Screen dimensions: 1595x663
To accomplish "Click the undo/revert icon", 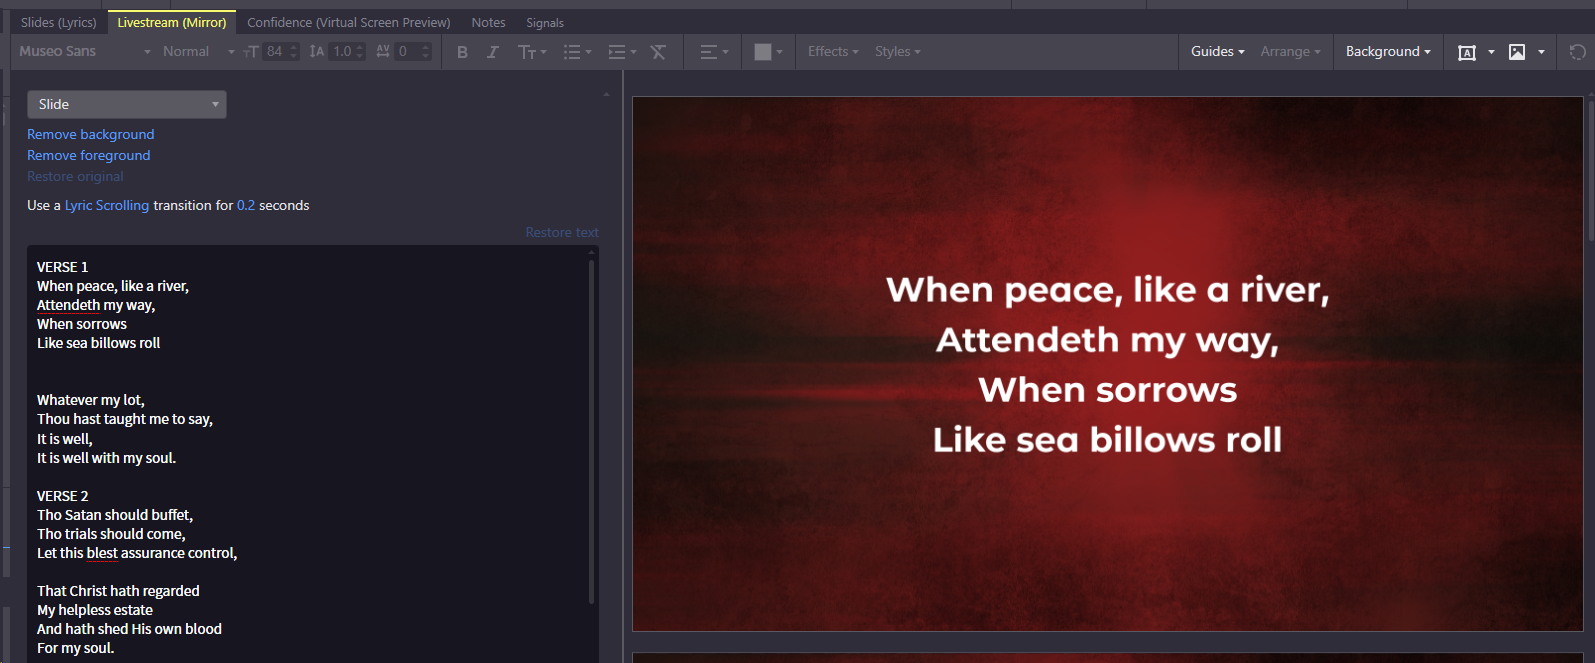I will pos(1577,52).
